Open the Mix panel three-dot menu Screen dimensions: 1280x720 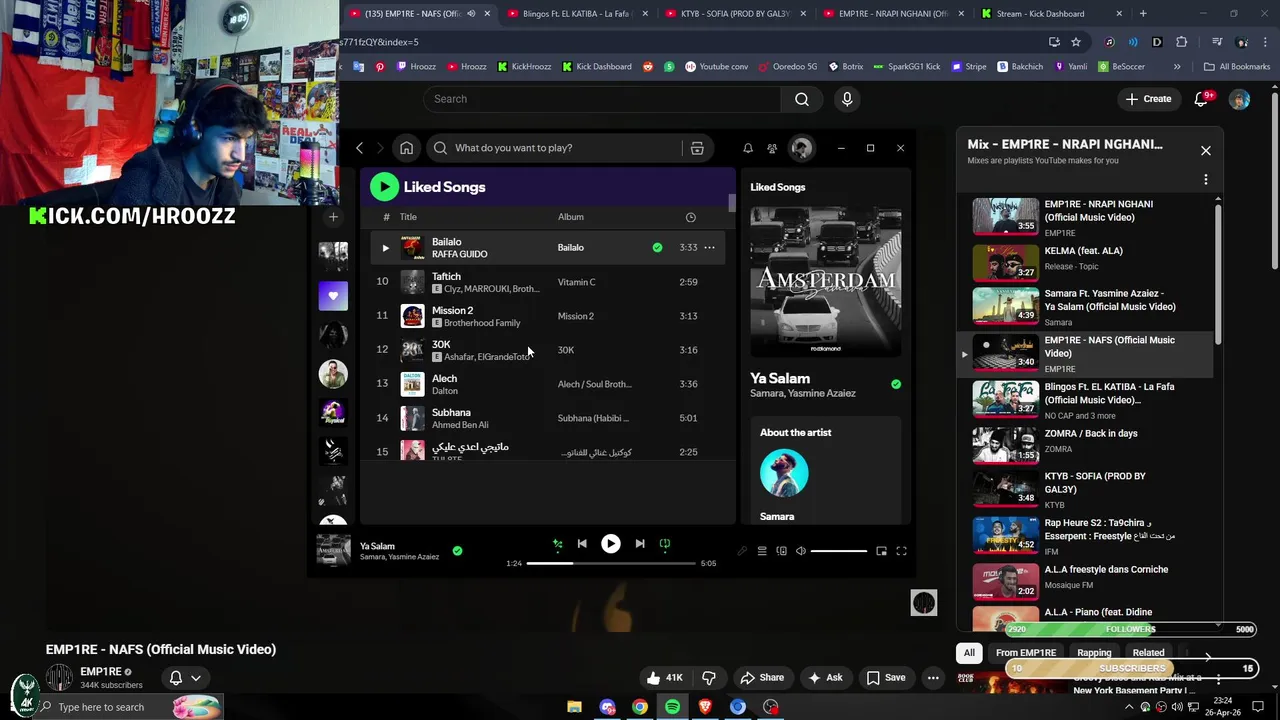[1206, 180]
